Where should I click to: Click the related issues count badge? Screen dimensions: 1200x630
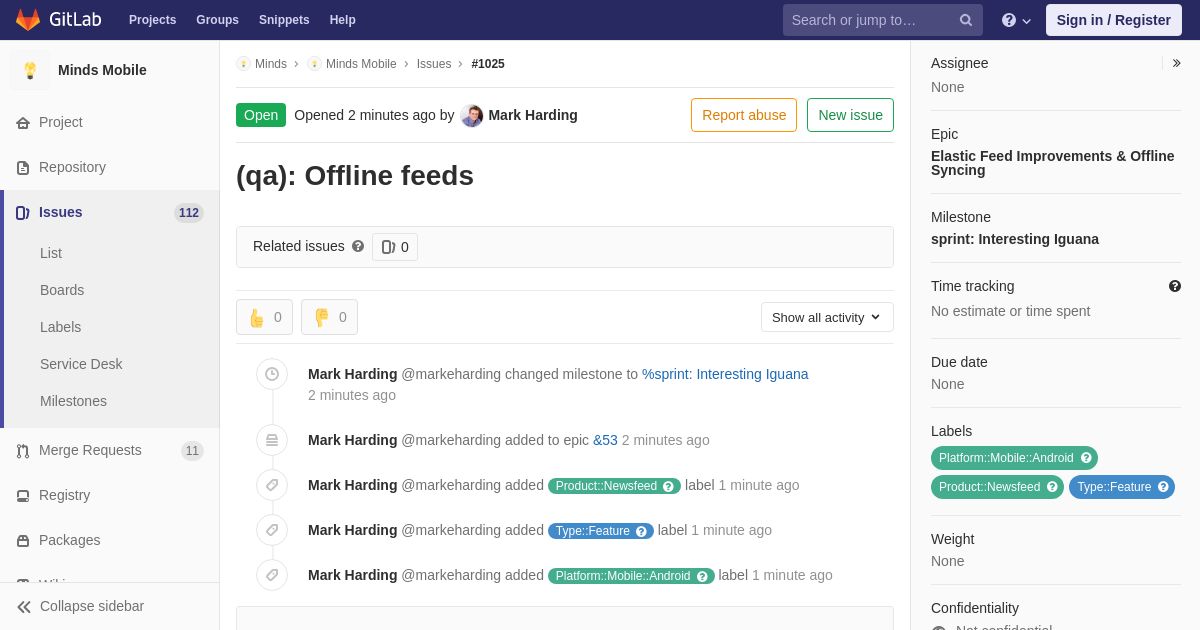(395, 247)
